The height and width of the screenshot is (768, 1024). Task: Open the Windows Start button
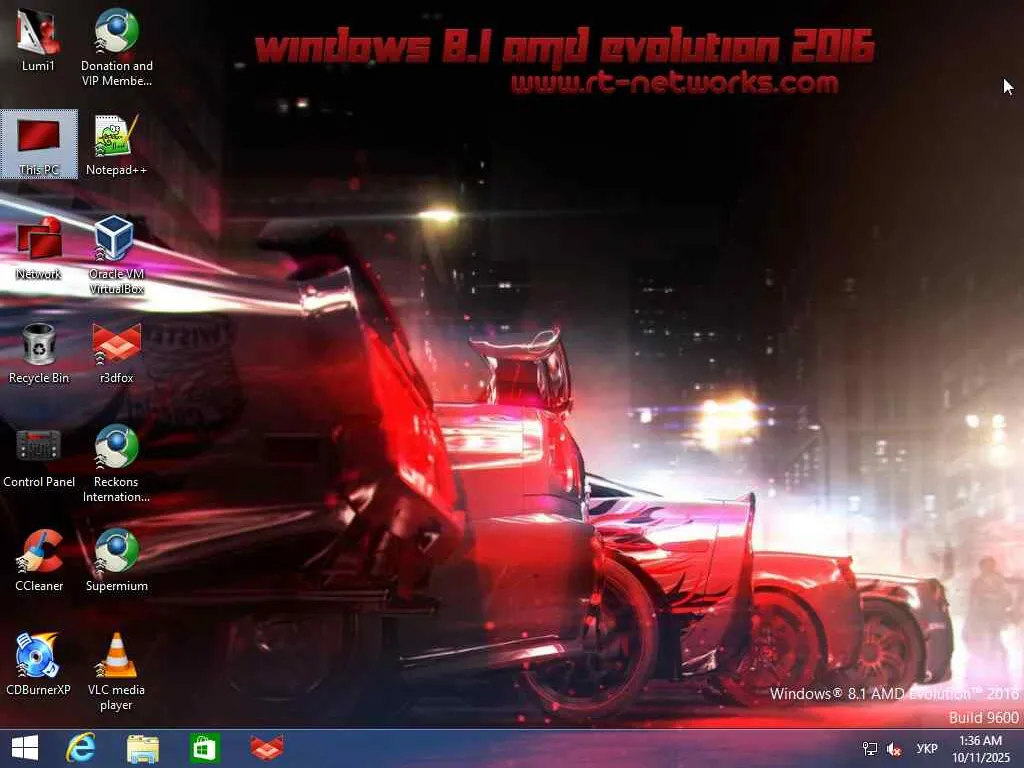point(25,748)
